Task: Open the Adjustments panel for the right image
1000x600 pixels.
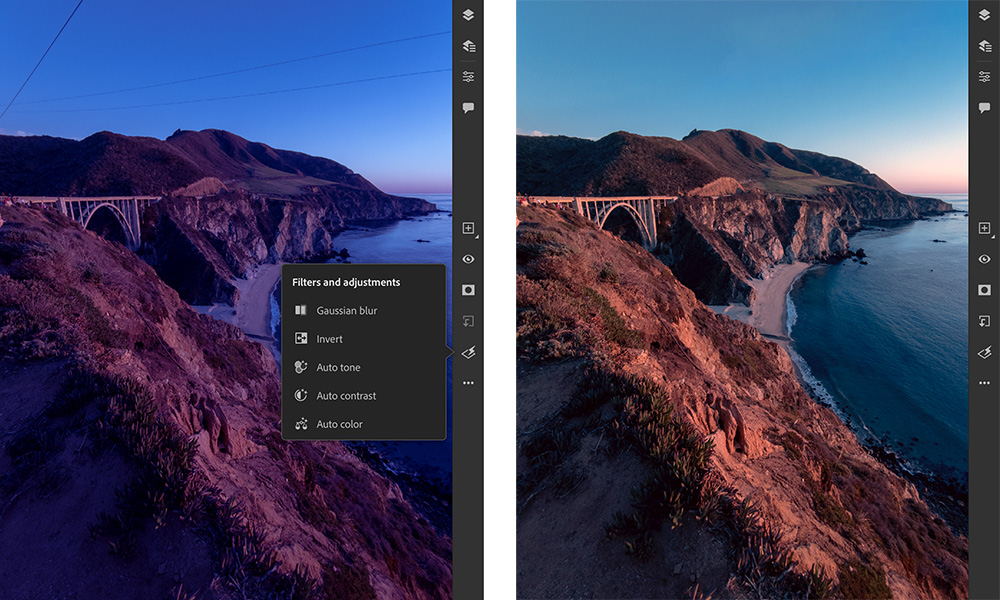Action: [x=984, y=75]
